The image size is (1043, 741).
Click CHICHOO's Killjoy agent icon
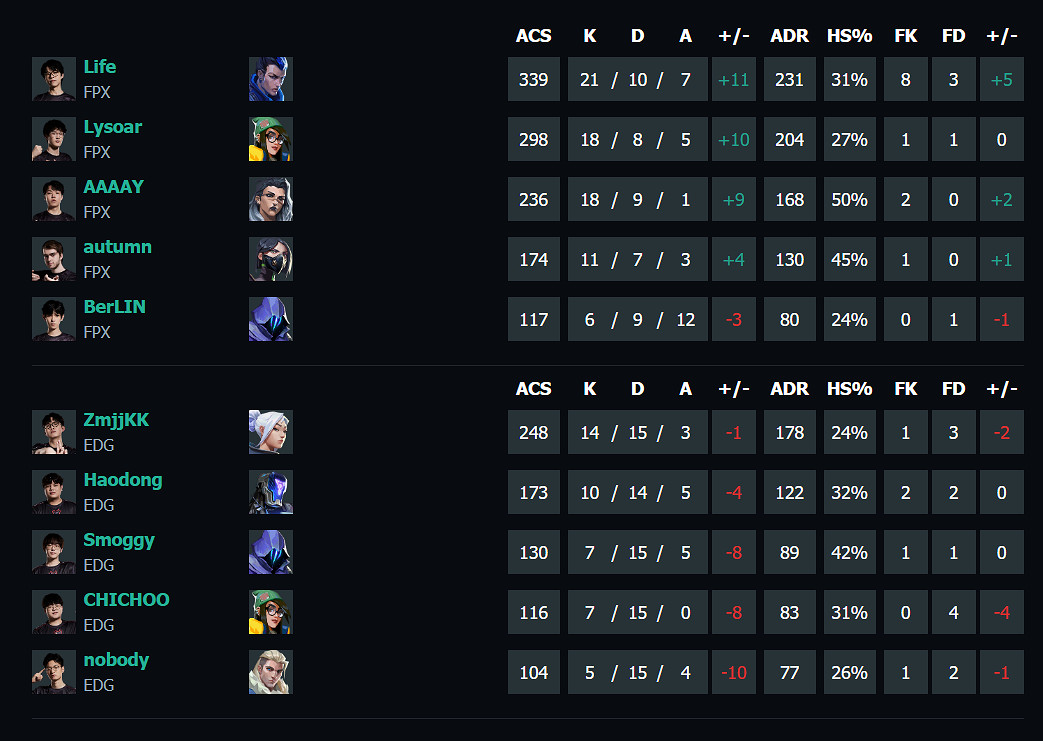270,612
